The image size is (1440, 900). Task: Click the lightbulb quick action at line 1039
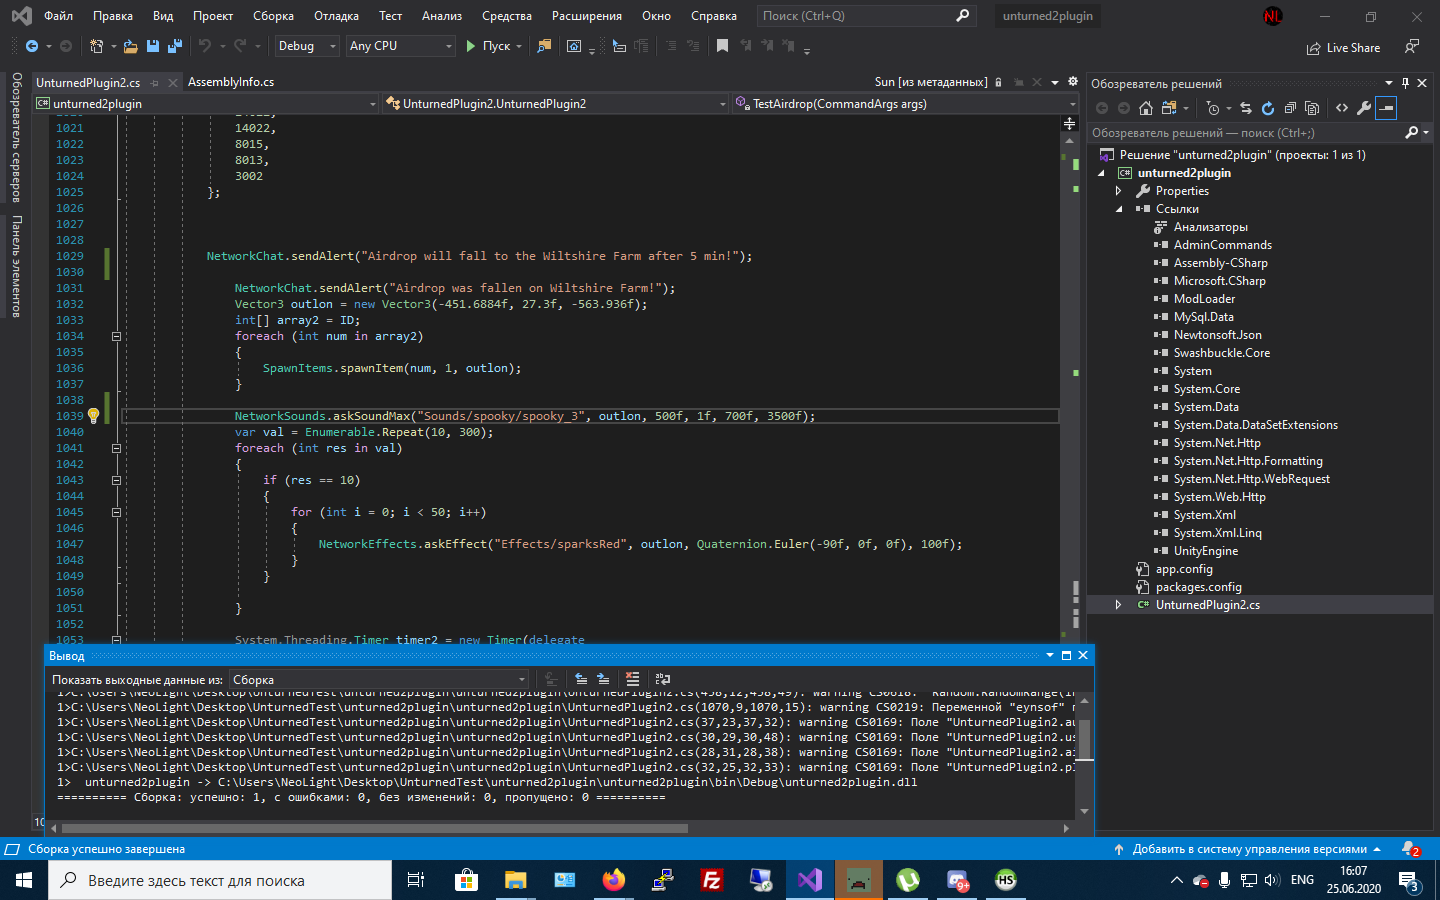point(93,415)
